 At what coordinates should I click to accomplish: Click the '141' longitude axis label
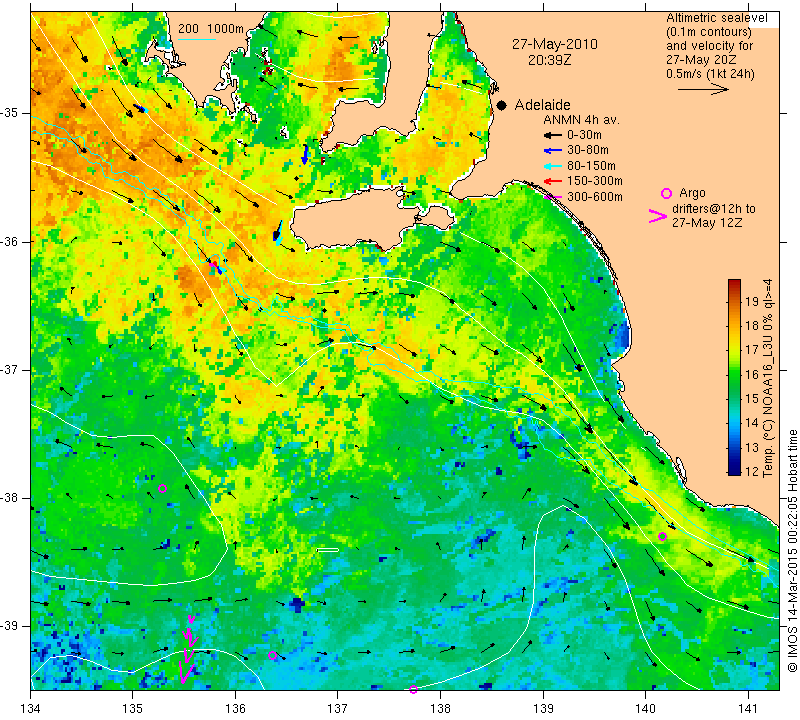click(x=748, y=708)
